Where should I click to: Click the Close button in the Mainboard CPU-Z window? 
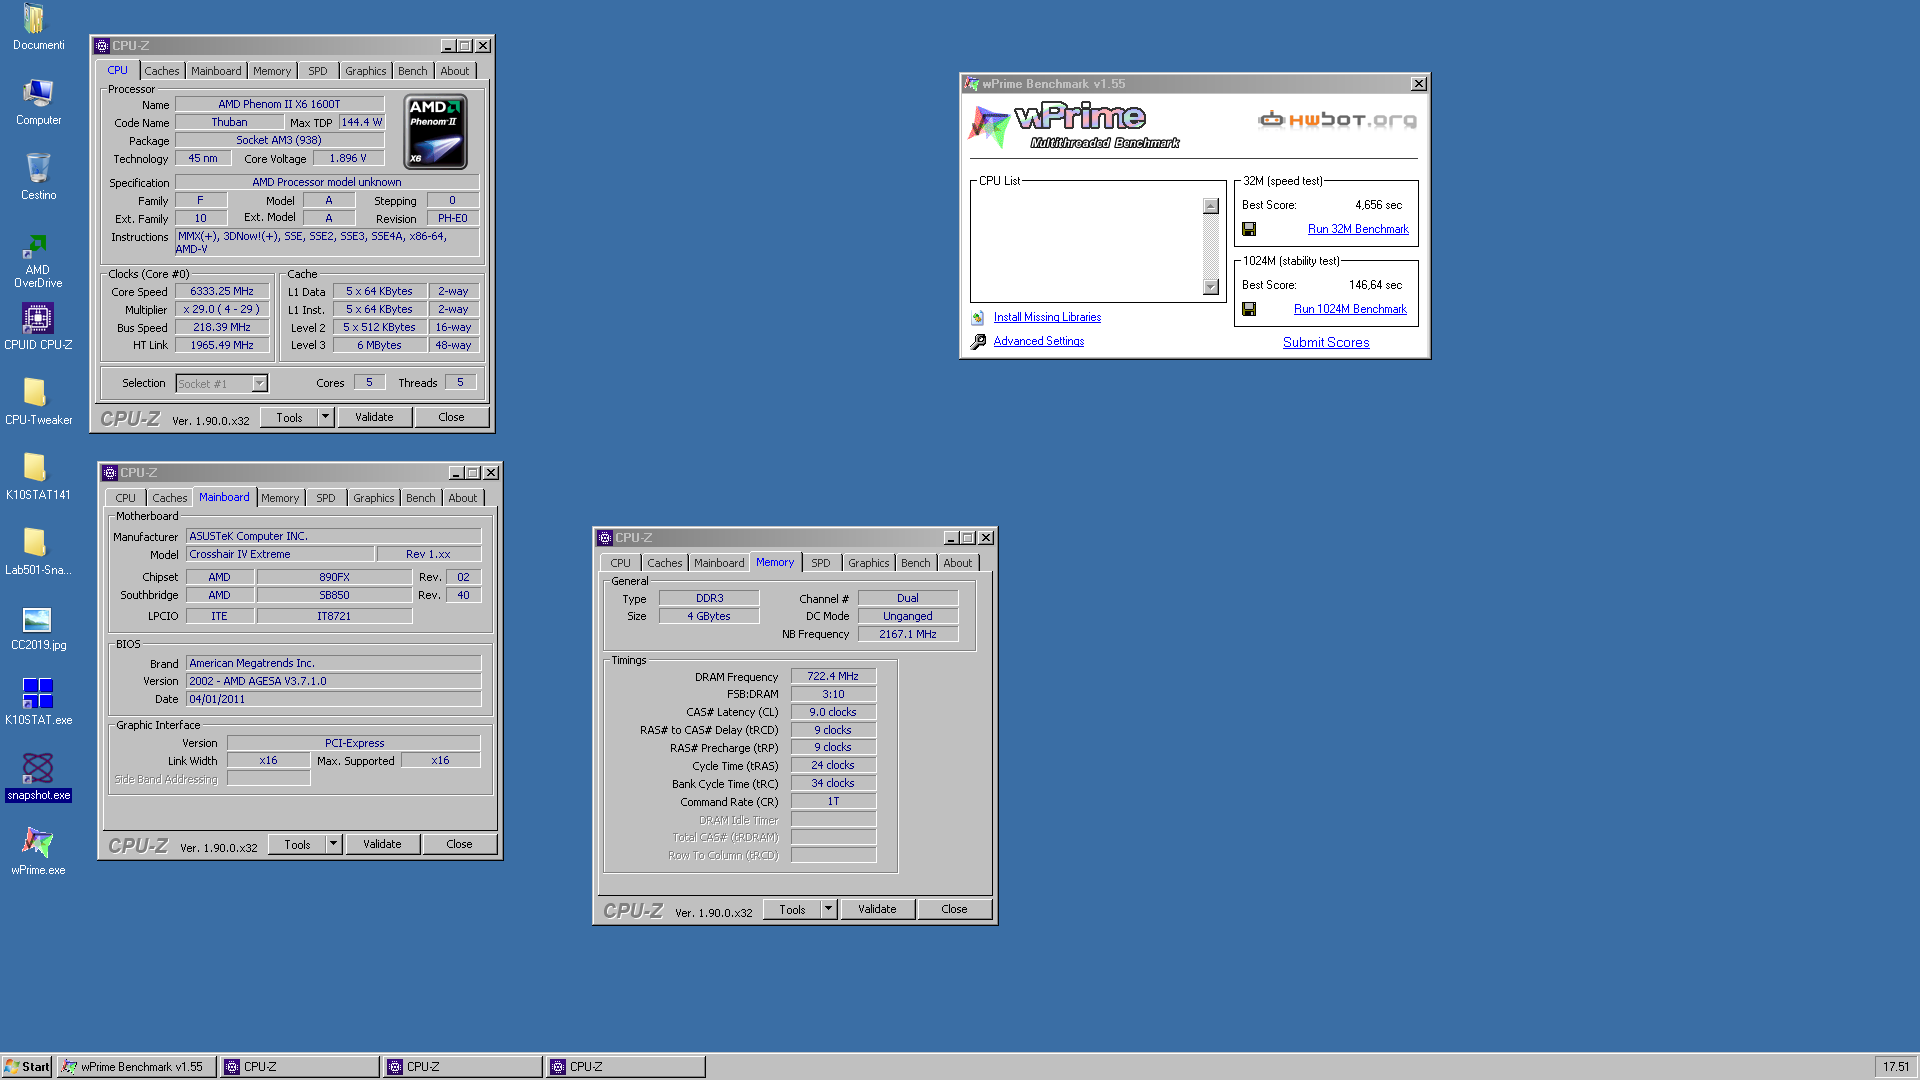click(x=459, y=844)
